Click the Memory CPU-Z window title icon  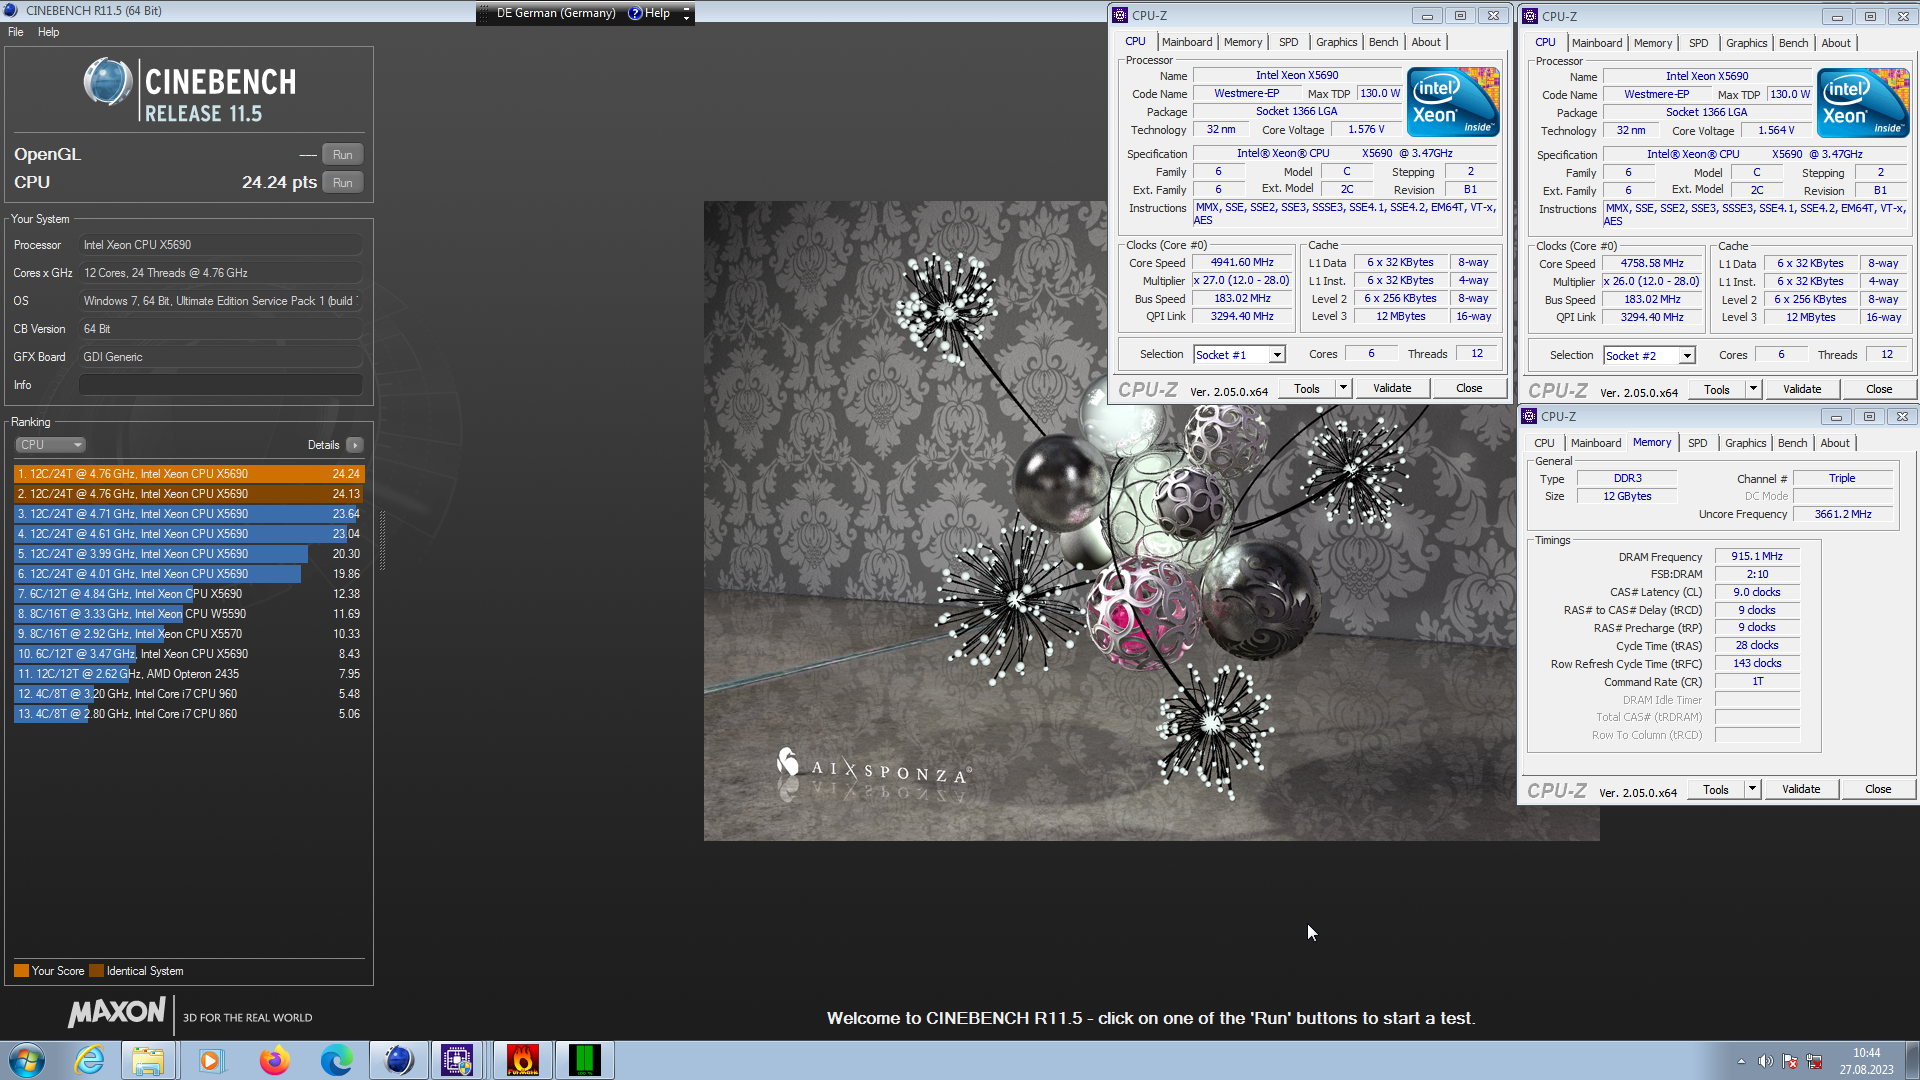point(1529,416)
